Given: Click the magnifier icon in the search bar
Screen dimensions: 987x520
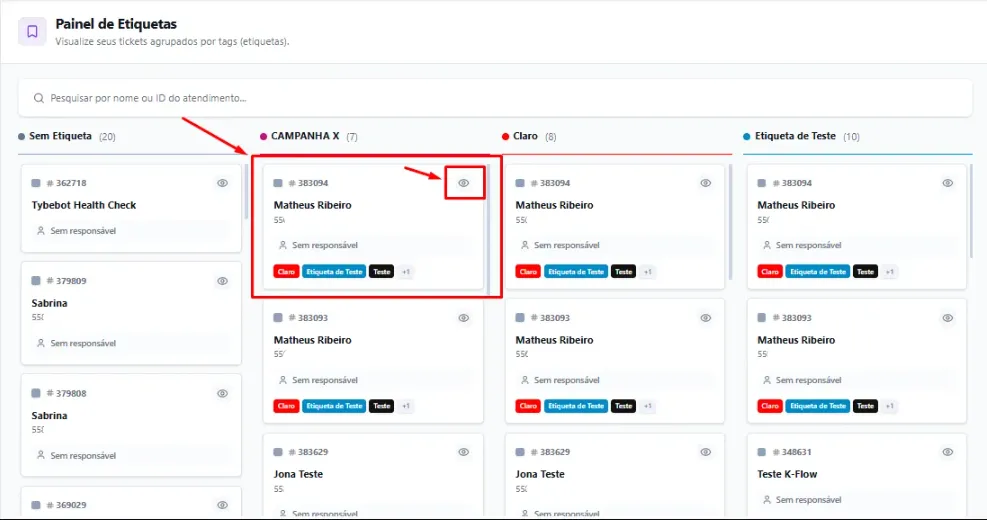Looking at the screenshot, I should 39,98.
